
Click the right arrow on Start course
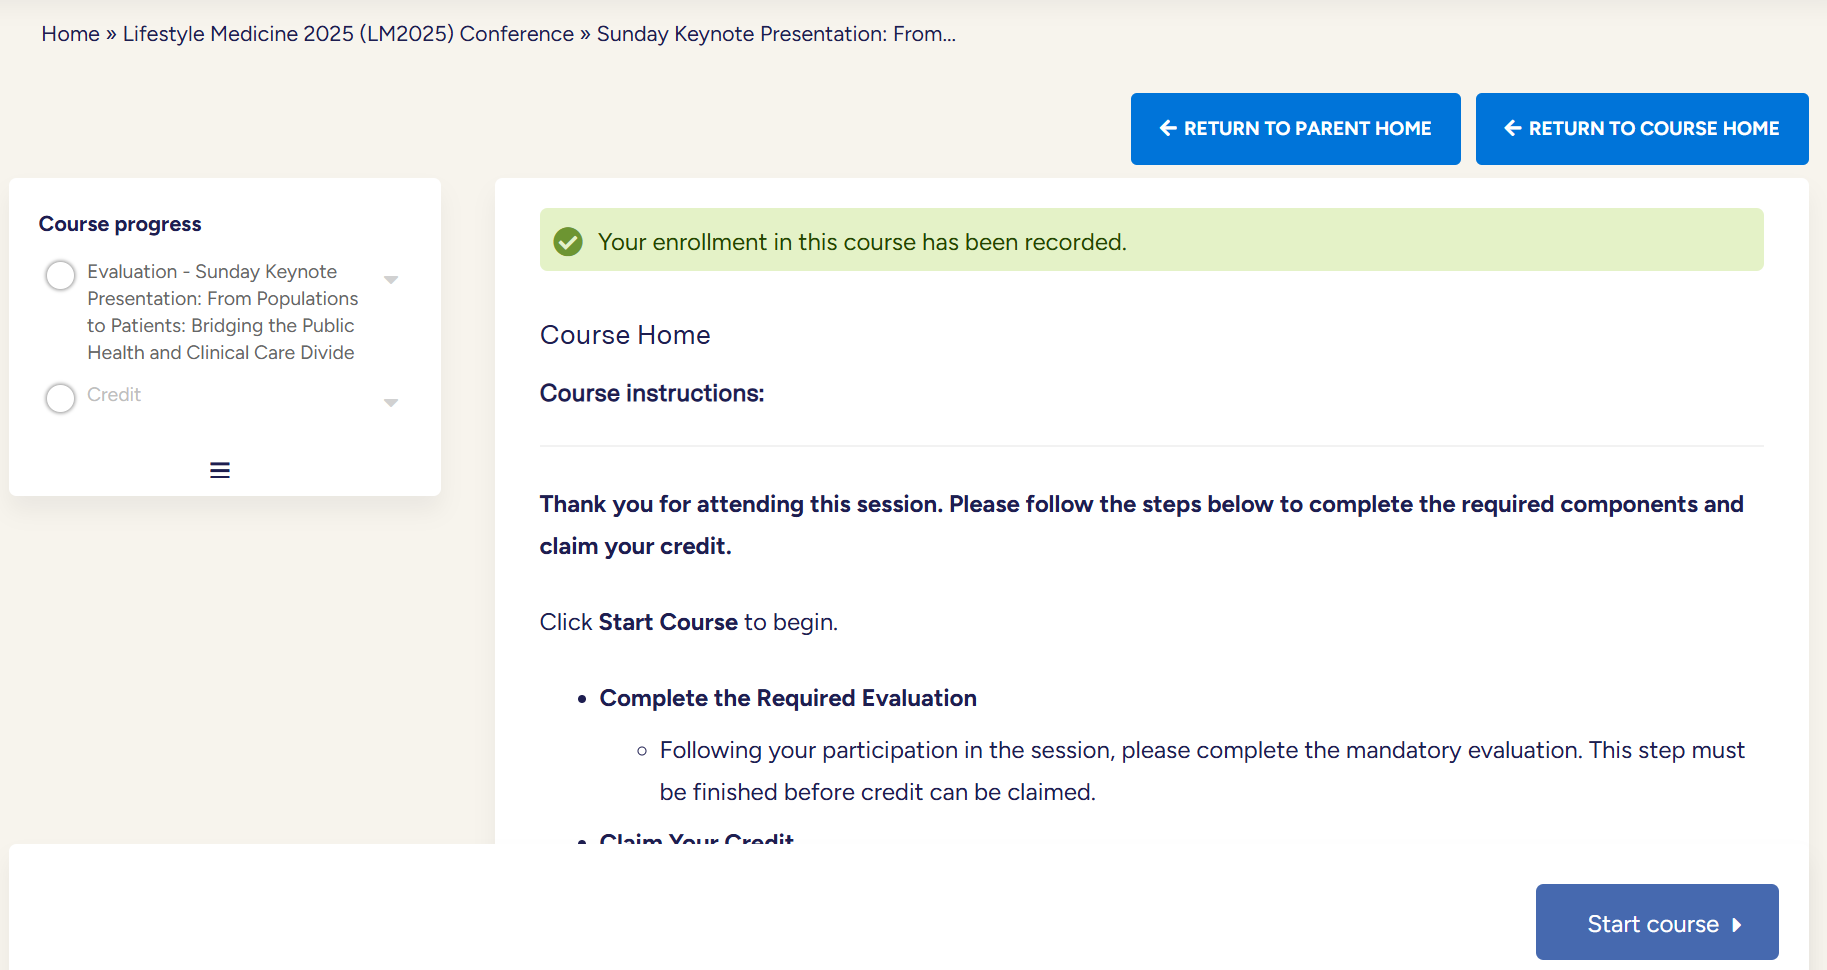coord(1737,925)
